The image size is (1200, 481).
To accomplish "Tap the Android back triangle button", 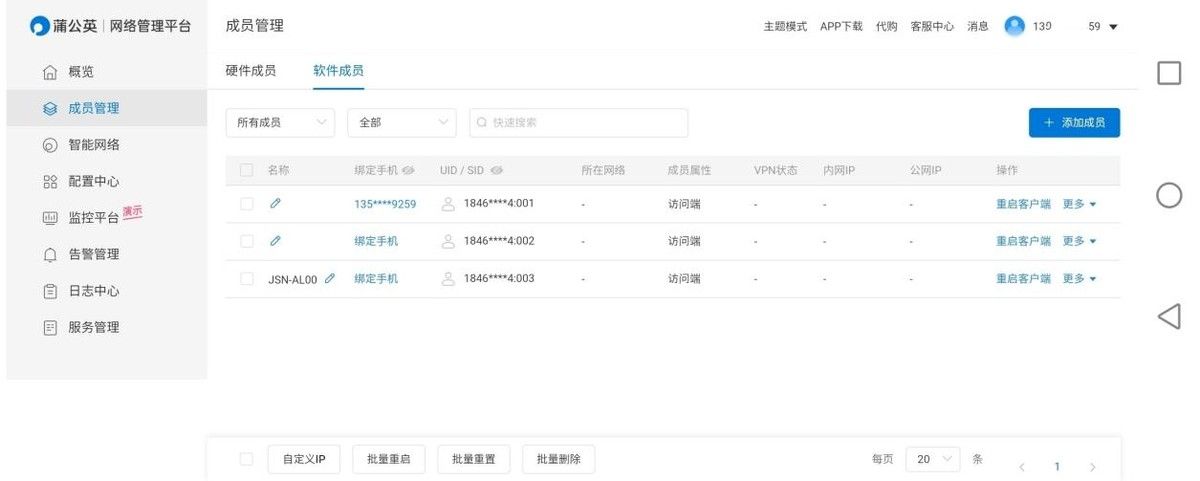I will click(x=1169, y=317).
